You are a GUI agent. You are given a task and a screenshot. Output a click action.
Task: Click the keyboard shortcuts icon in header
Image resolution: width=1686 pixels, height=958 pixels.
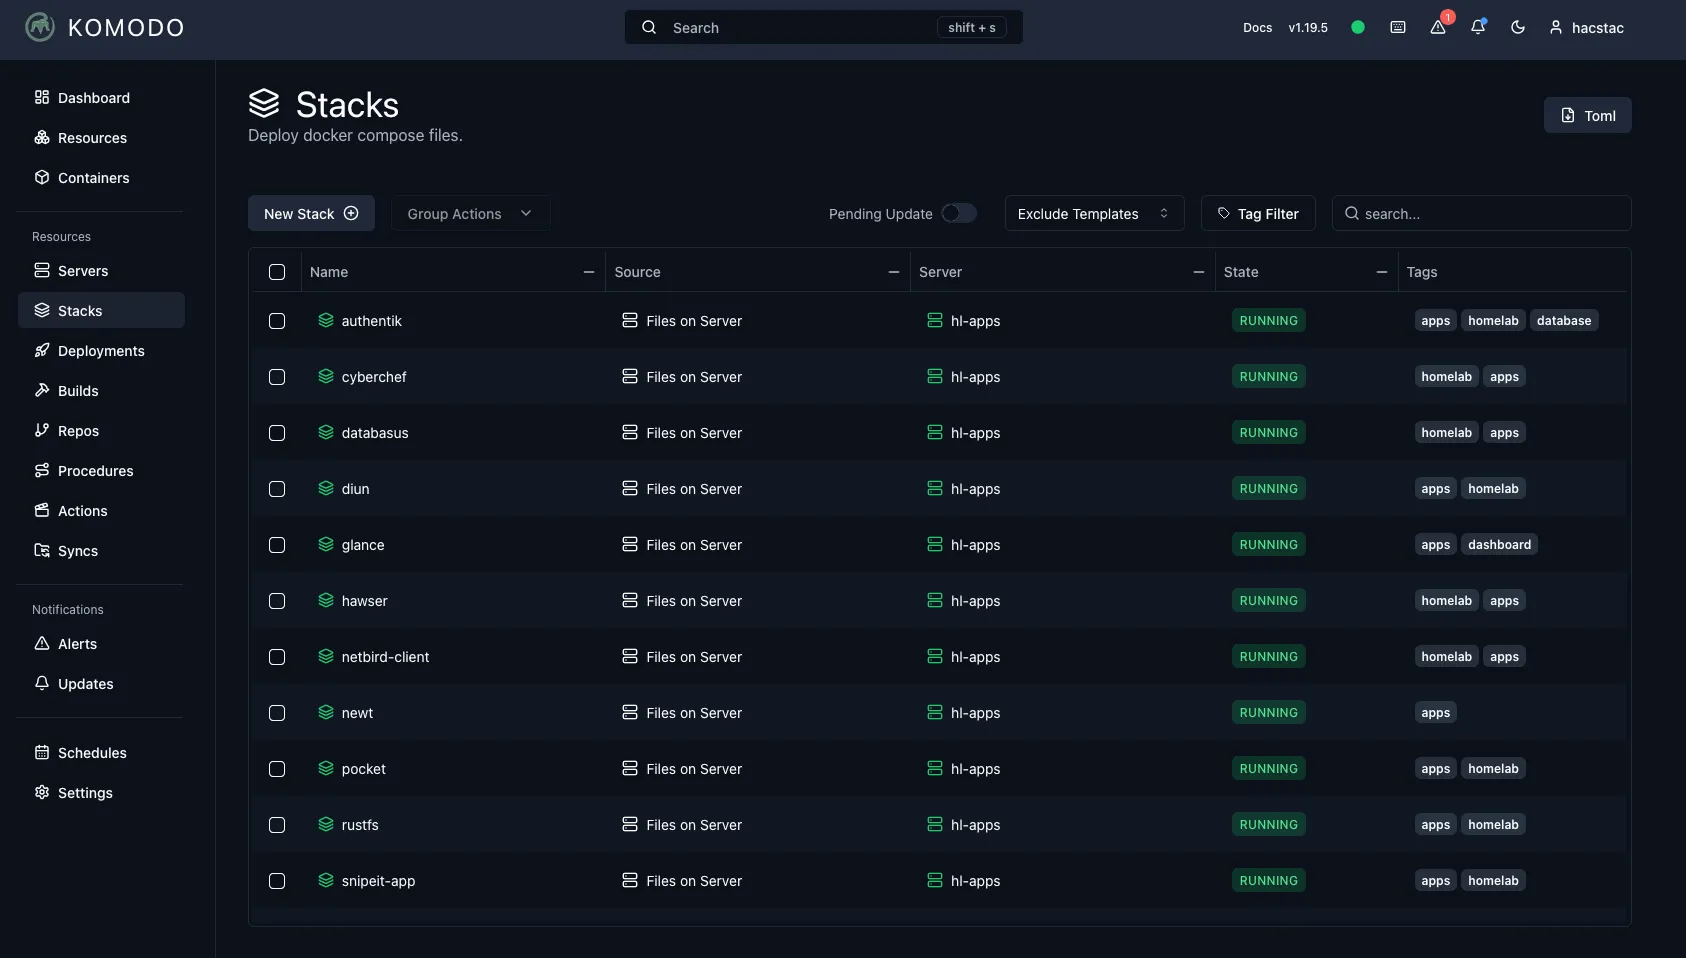pos(1398,27)
